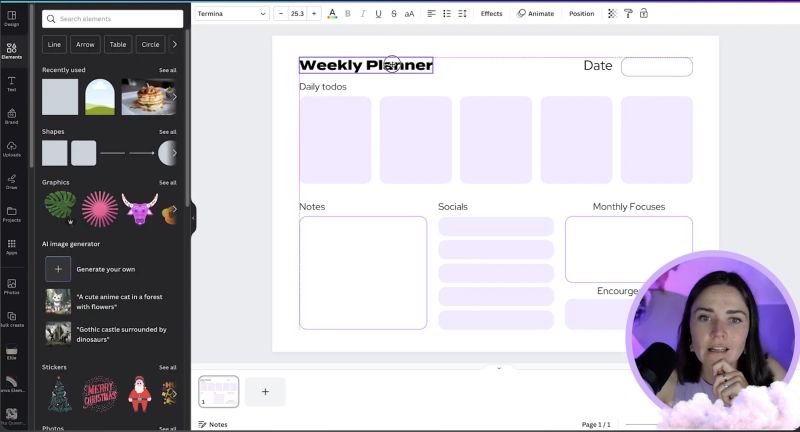Show more Graphics with the arrow

pyautogui.click(x=174, y=209)
